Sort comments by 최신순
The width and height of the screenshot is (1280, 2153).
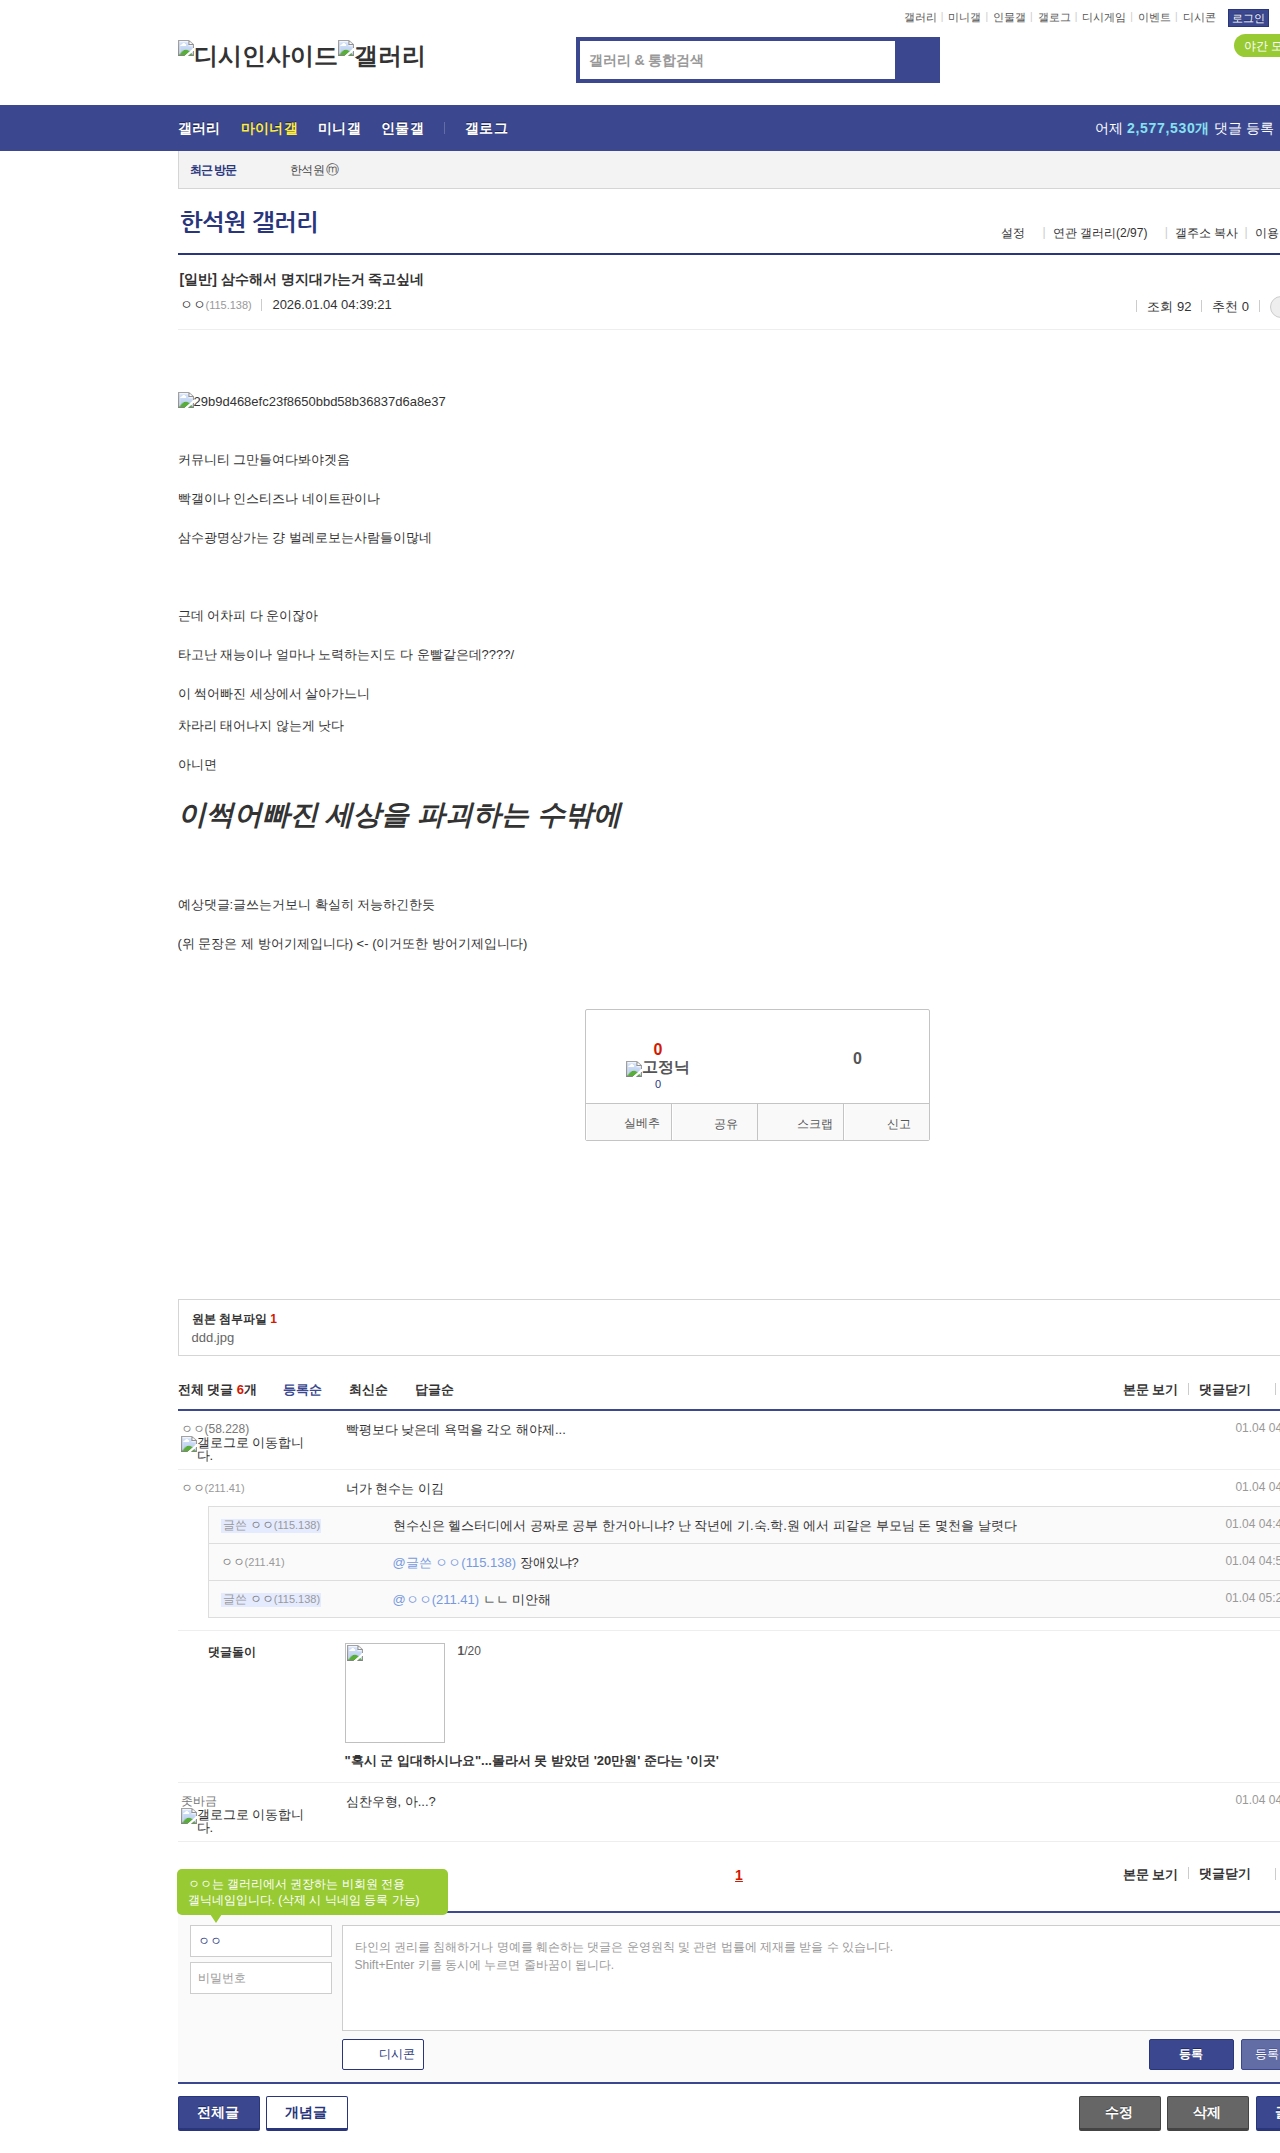coord(368,1390)
